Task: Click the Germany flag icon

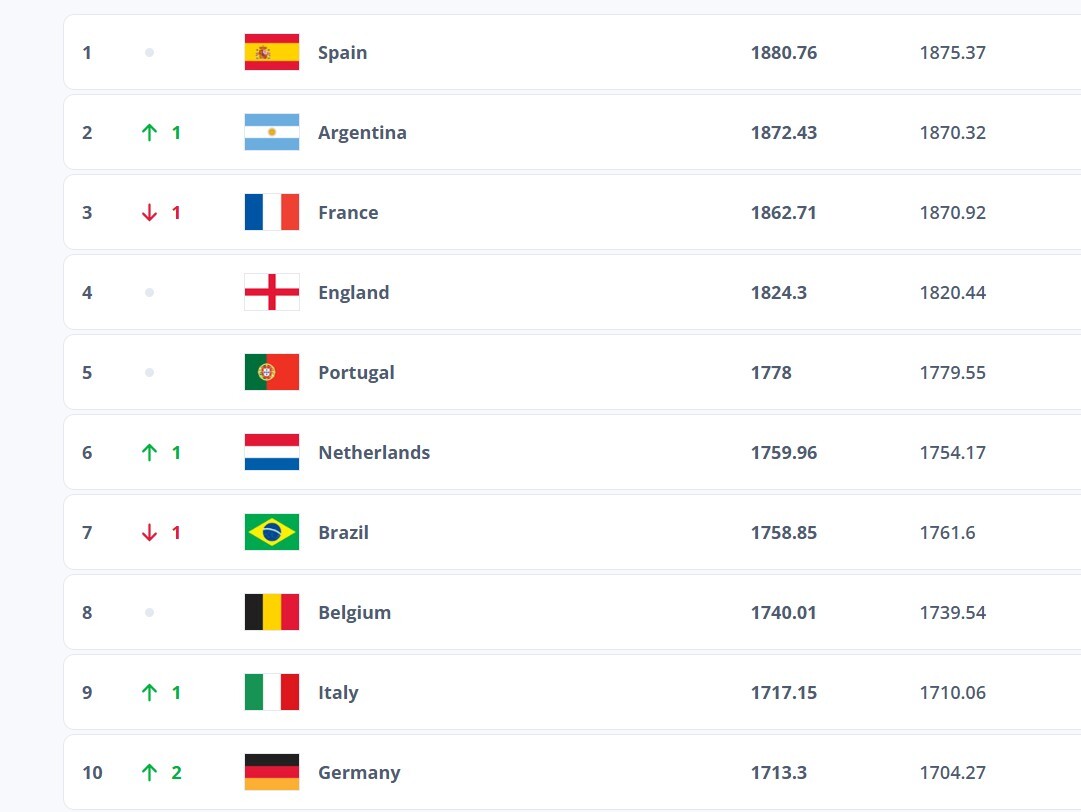Action: pyautogui.click(x=272, y=772)
